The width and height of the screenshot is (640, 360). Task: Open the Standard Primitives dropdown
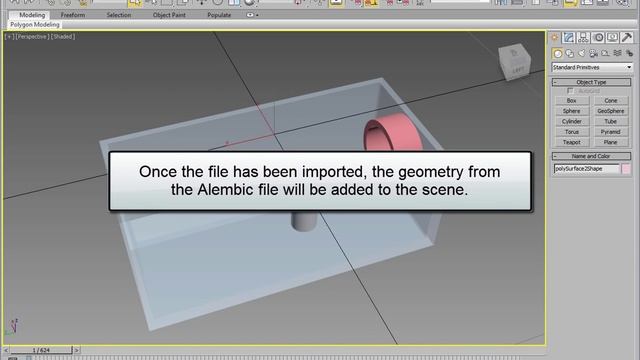(x=592, y=67)
